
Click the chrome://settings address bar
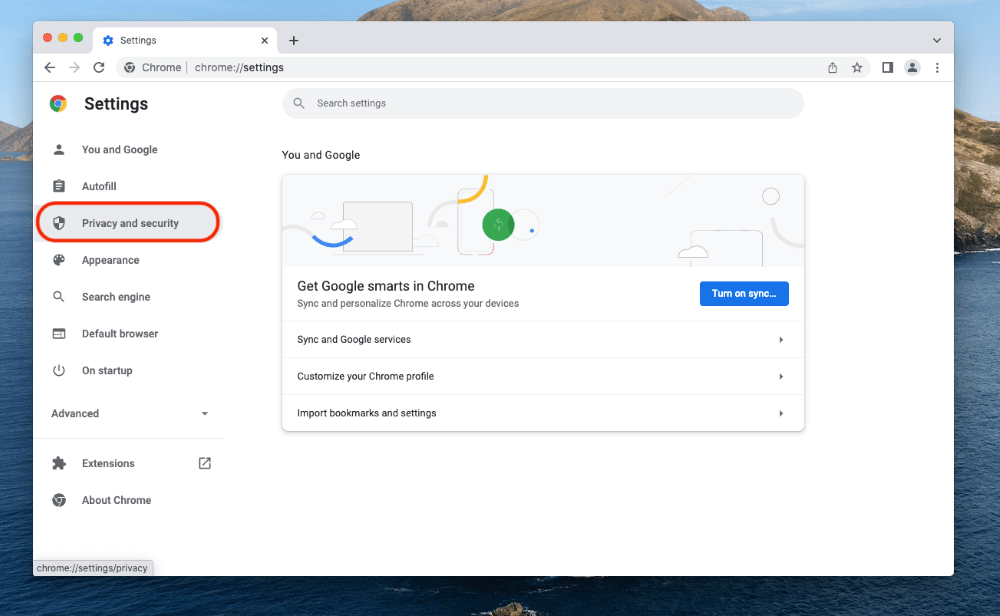pos(492,68)
